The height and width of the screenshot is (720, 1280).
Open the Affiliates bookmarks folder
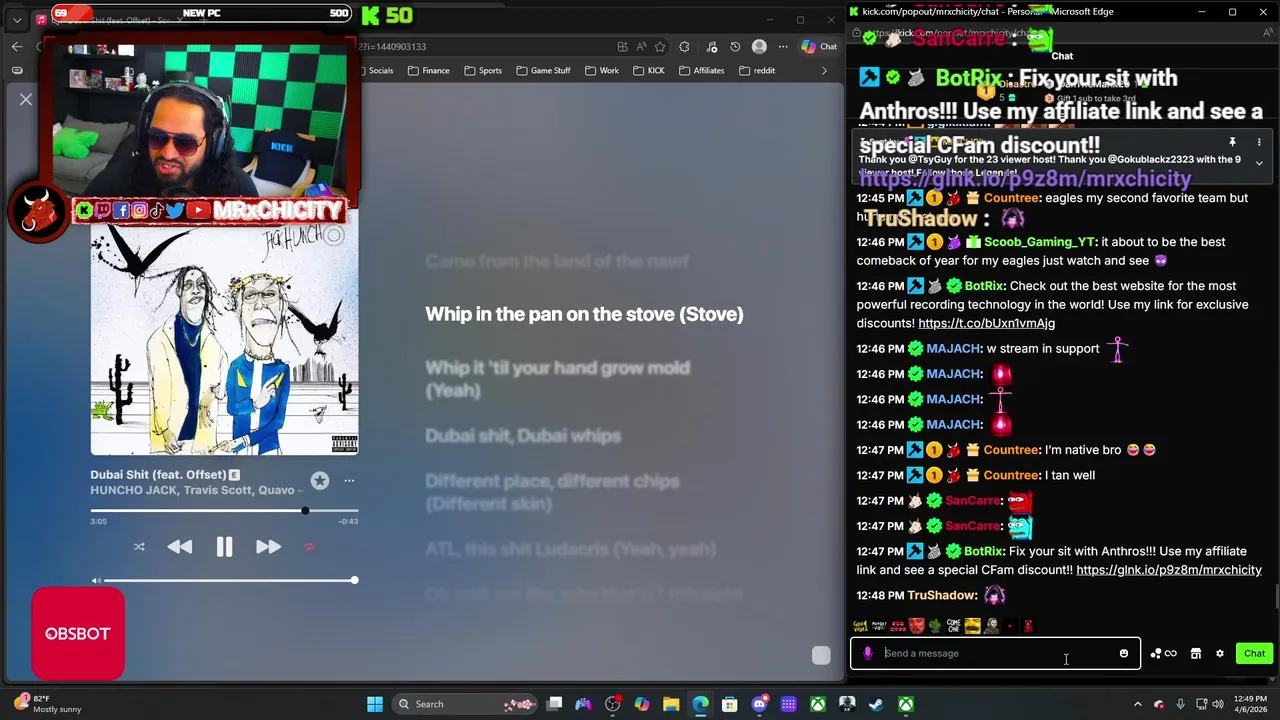click(701, 70)
